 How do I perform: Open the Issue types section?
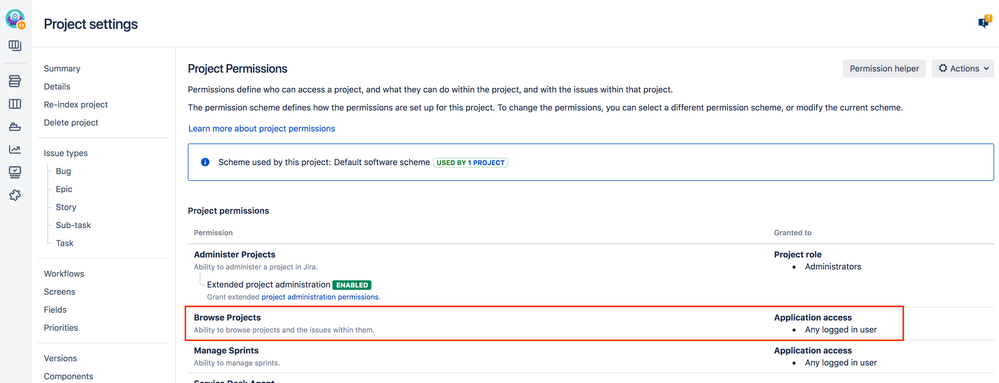[x=66, y=153]
